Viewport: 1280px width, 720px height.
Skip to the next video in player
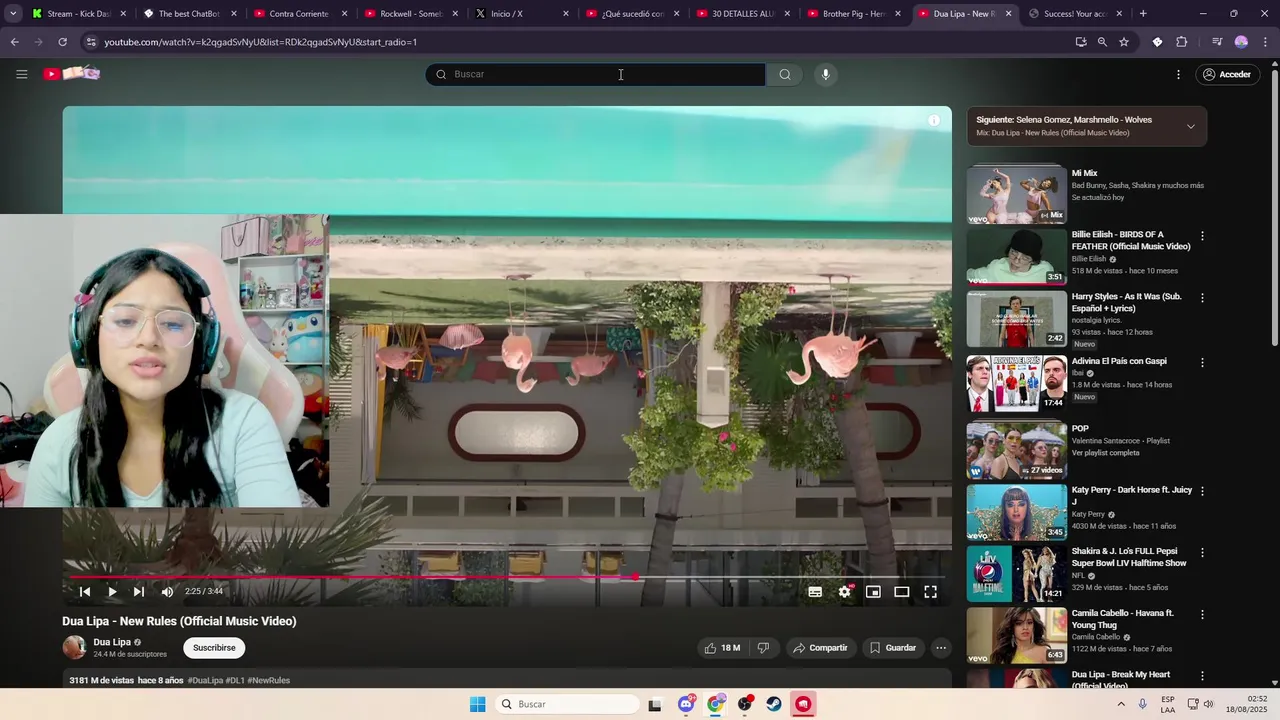[x=139, y=591]
